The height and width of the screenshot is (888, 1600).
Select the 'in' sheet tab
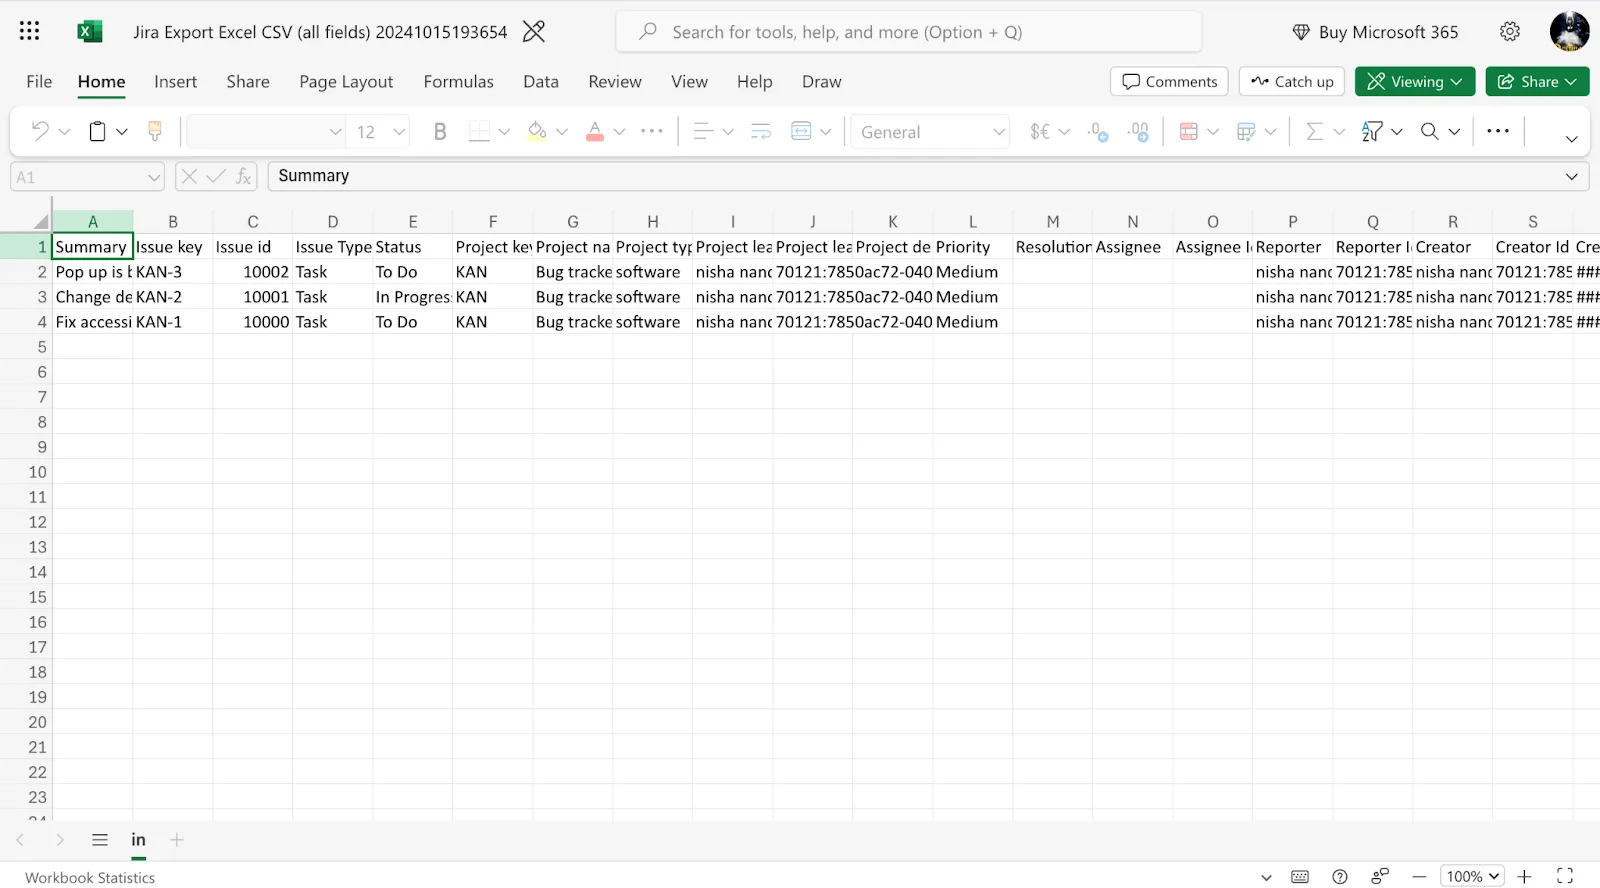[138, 840]
